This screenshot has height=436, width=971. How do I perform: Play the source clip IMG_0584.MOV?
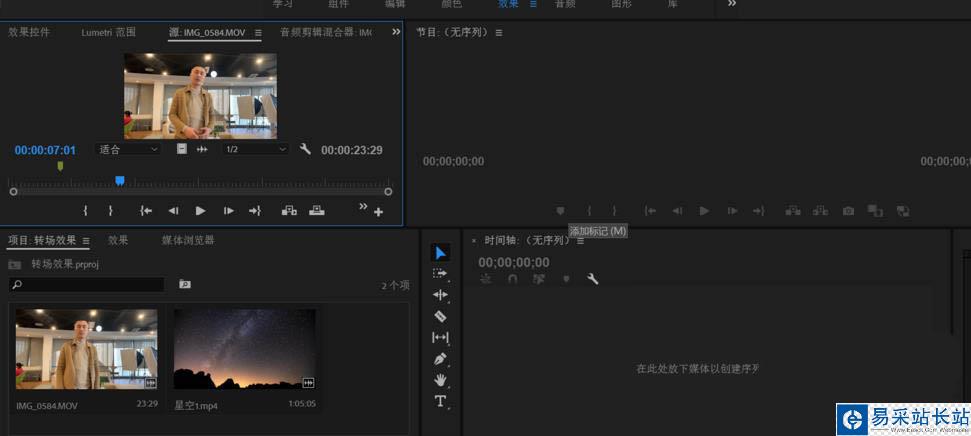(201, 211)
